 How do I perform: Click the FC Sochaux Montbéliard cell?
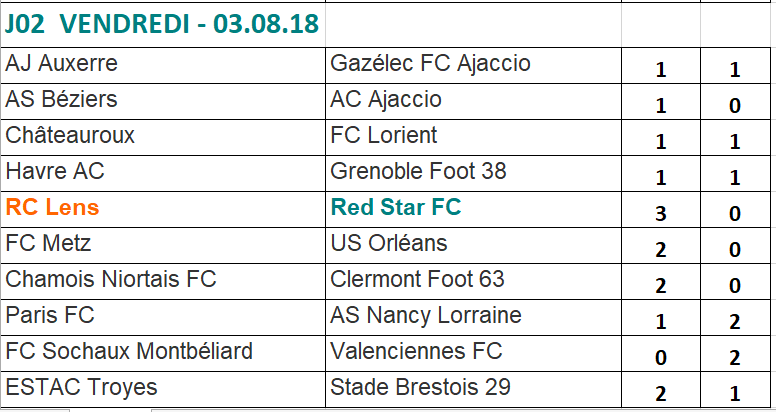(x=128, y=351)
